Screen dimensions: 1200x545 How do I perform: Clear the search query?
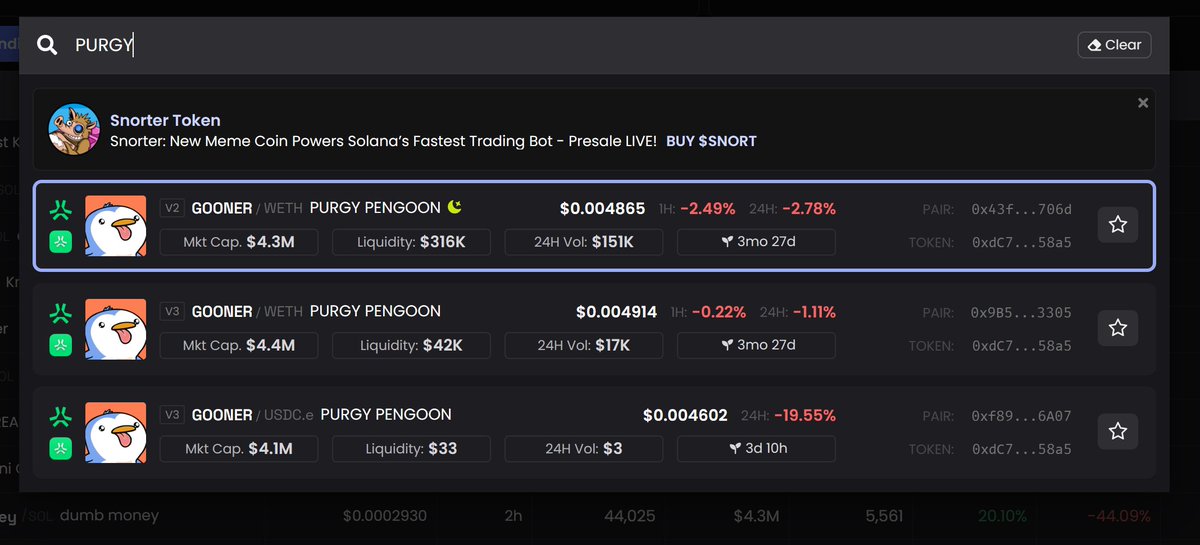[x=1114, y=45]
